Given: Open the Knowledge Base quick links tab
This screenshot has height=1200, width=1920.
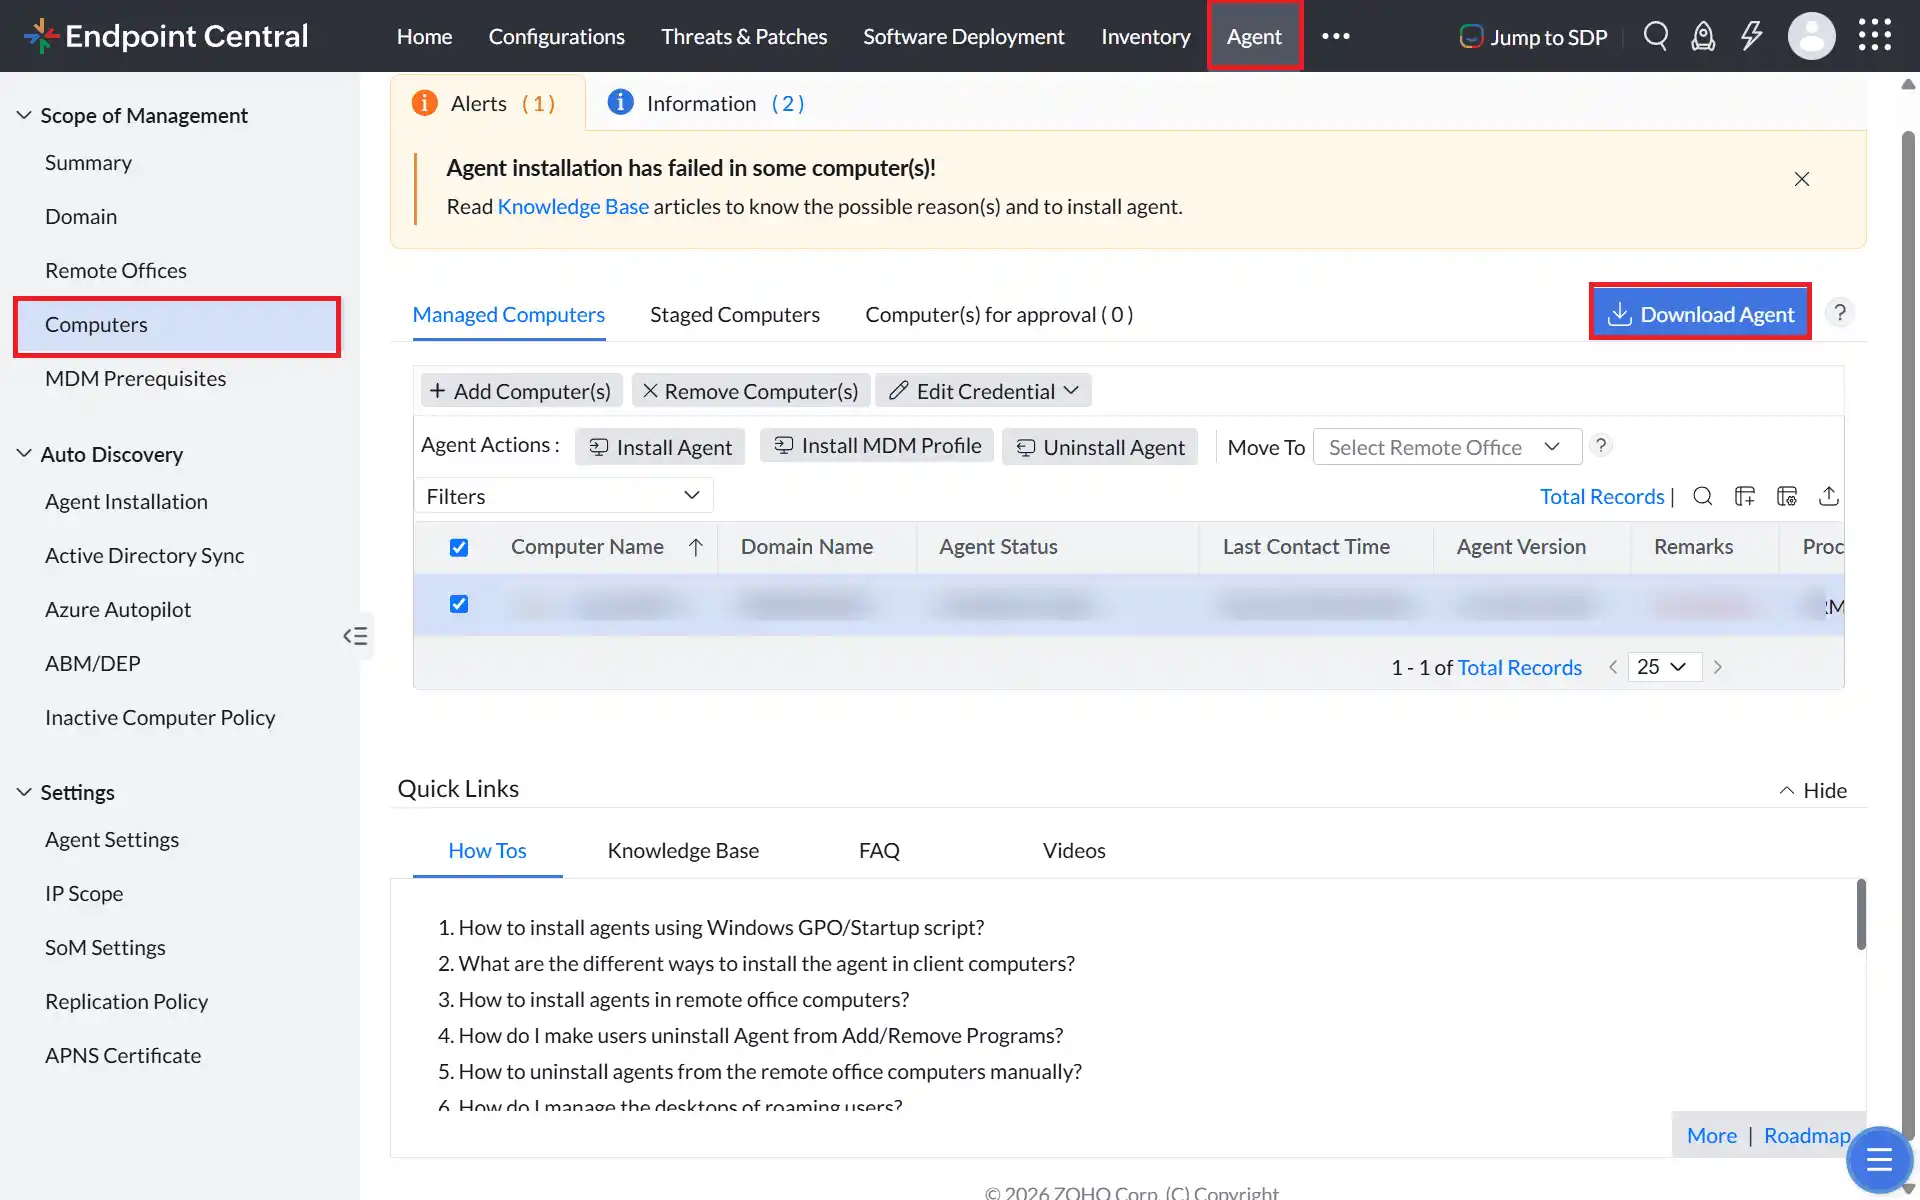Looking at the screenshot, I should (x=683, y=851).
